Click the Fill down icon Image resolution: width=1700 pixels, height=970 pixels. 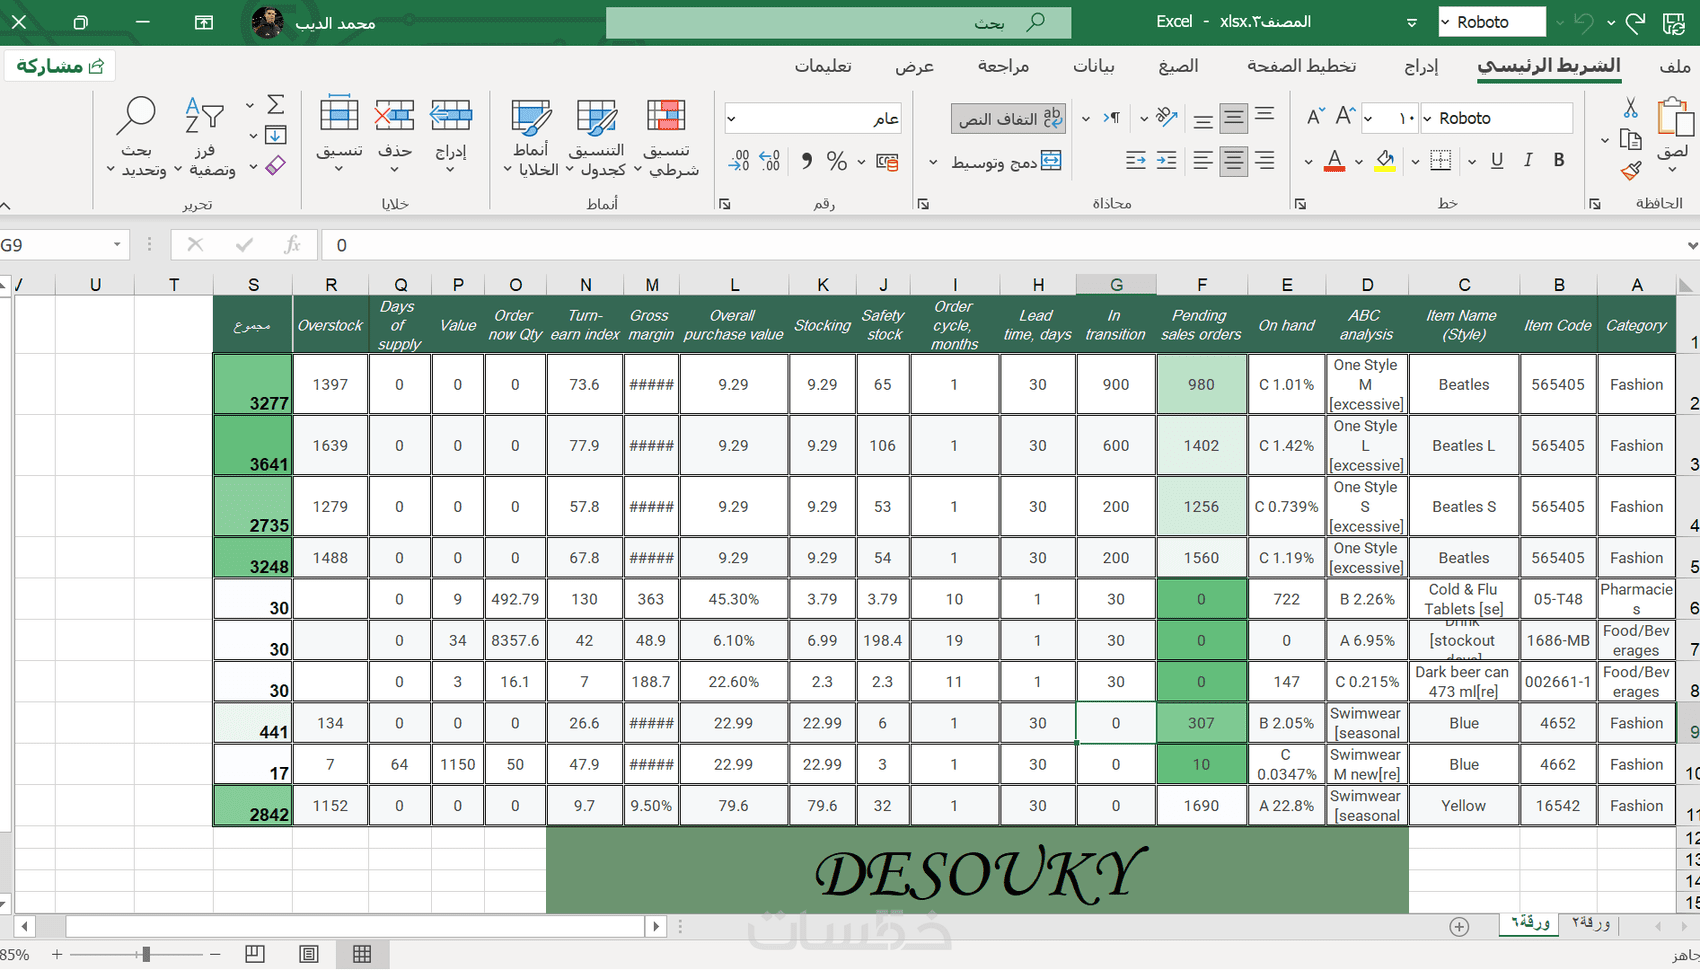tap(276, 135)
